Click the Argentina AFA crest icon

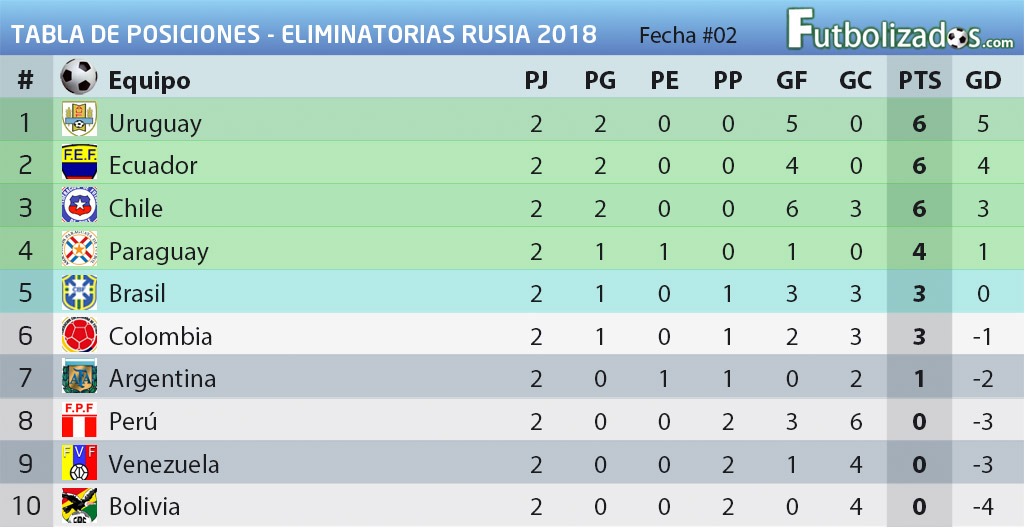tap(79, 377)
